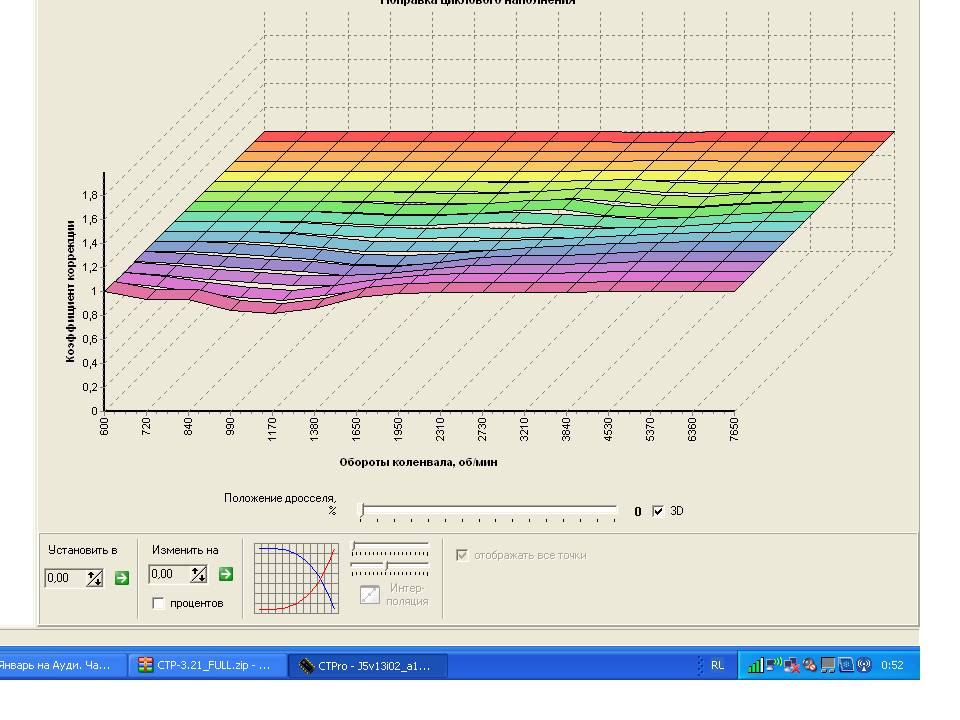Viewport: 960px width, 720px height.
Task: Open the signal strength tray icon
Action: [x=756, y=665]
